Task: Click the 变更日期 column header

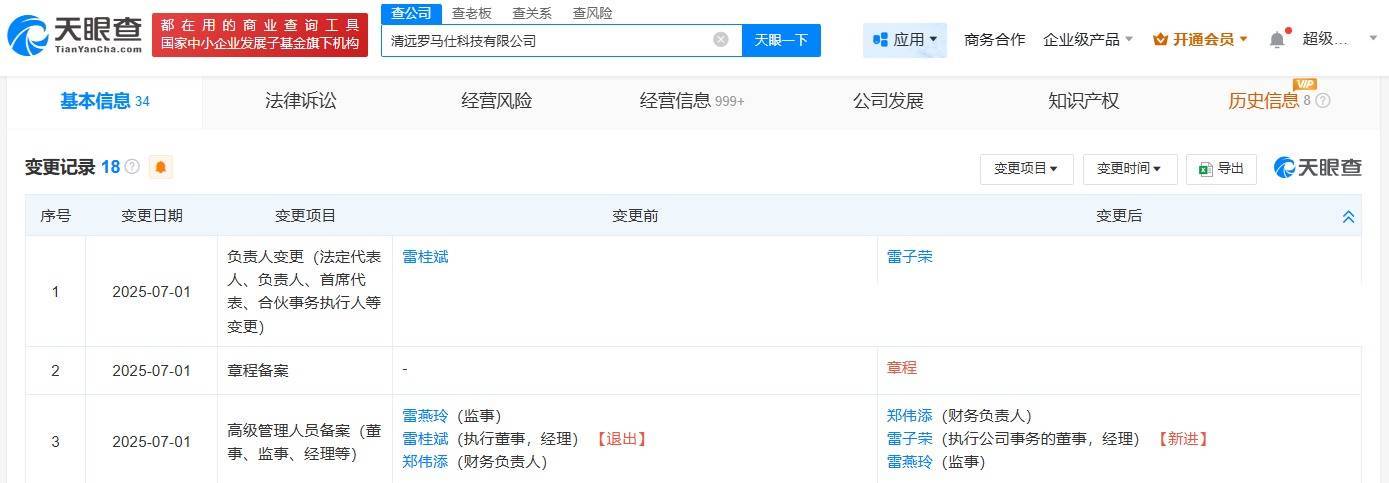Action: pos(152,216)
